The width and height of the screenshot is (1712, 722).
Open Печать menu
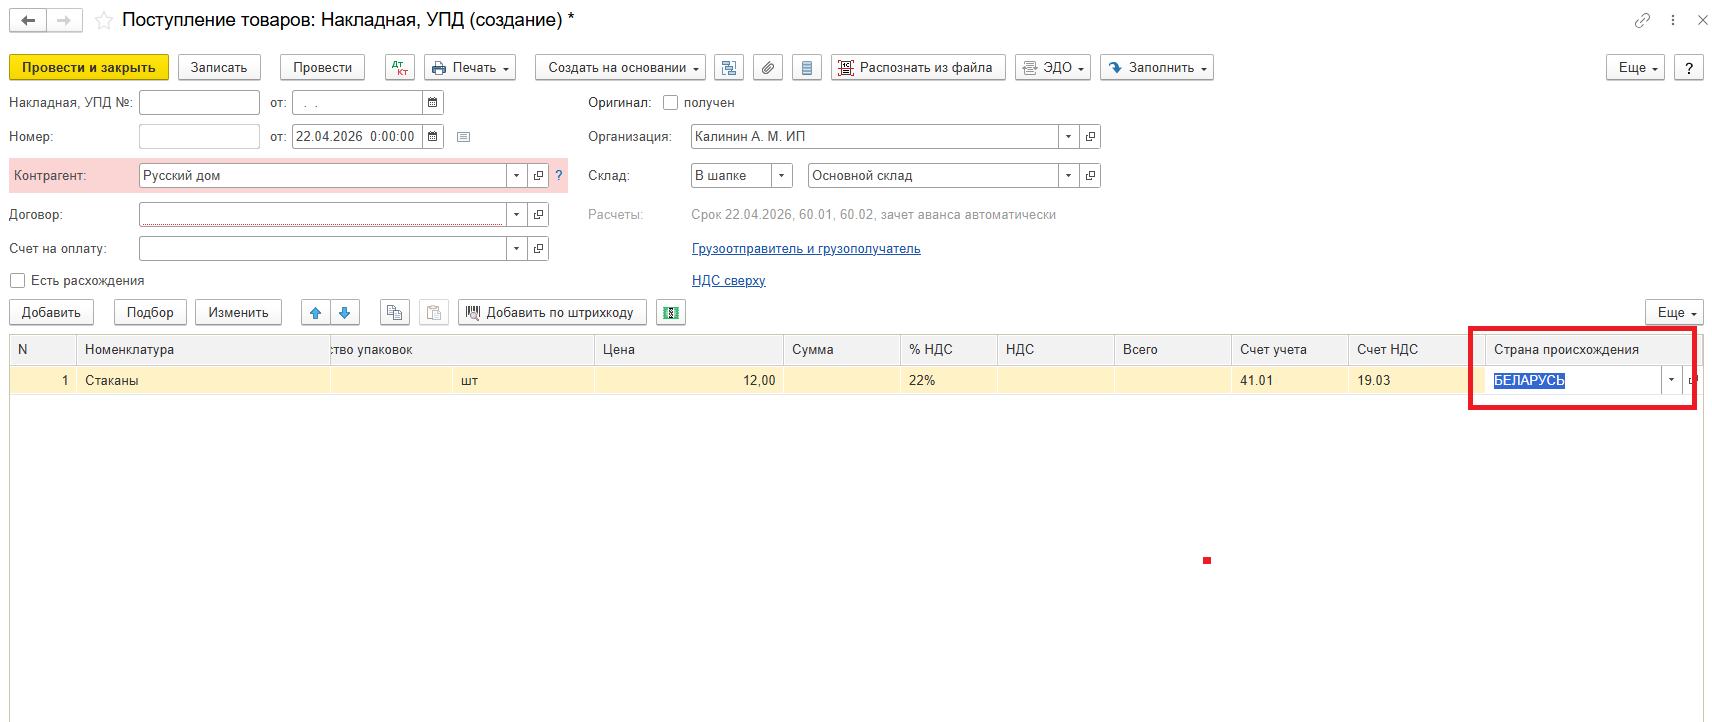[x=470, y=67]
